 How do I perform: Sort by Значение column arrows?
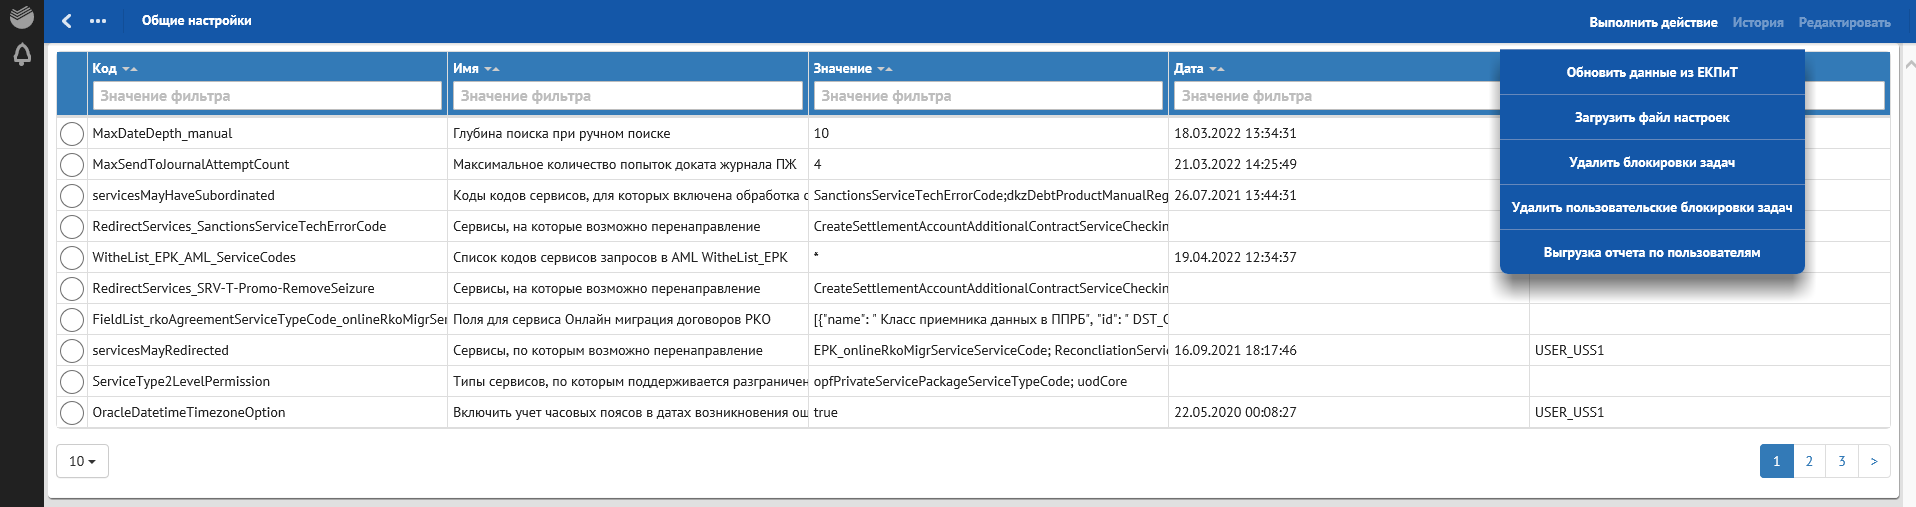pyautogui.click(x=885, y=69)
